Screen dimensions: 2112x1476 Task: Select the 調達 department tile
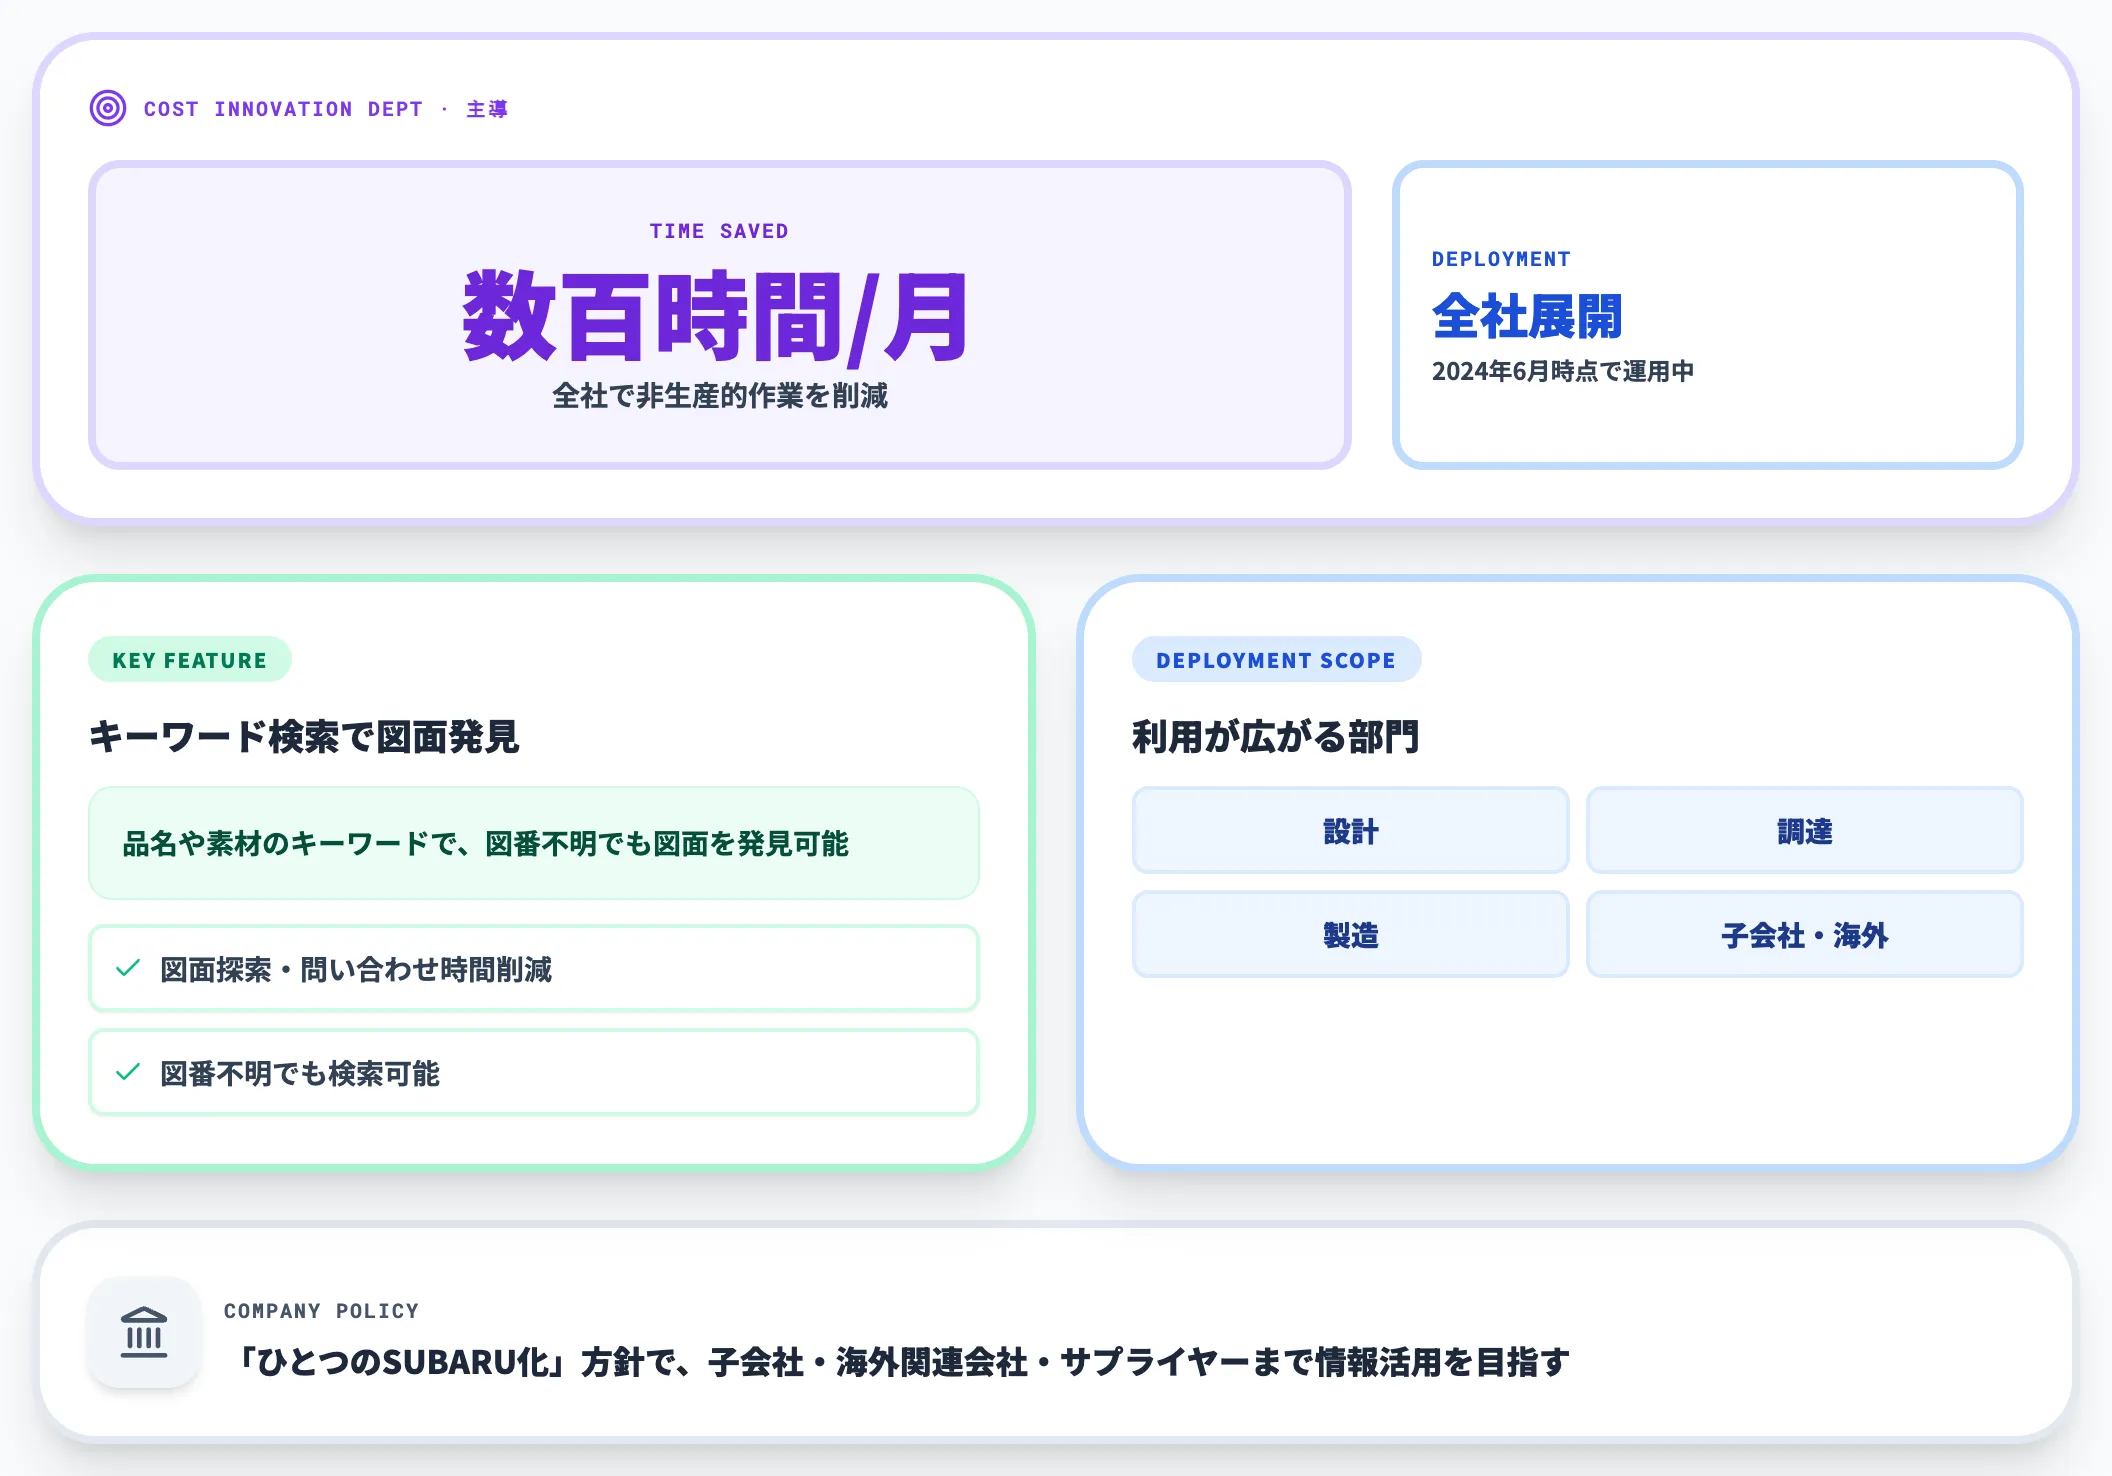click(x=1804, y=830)
